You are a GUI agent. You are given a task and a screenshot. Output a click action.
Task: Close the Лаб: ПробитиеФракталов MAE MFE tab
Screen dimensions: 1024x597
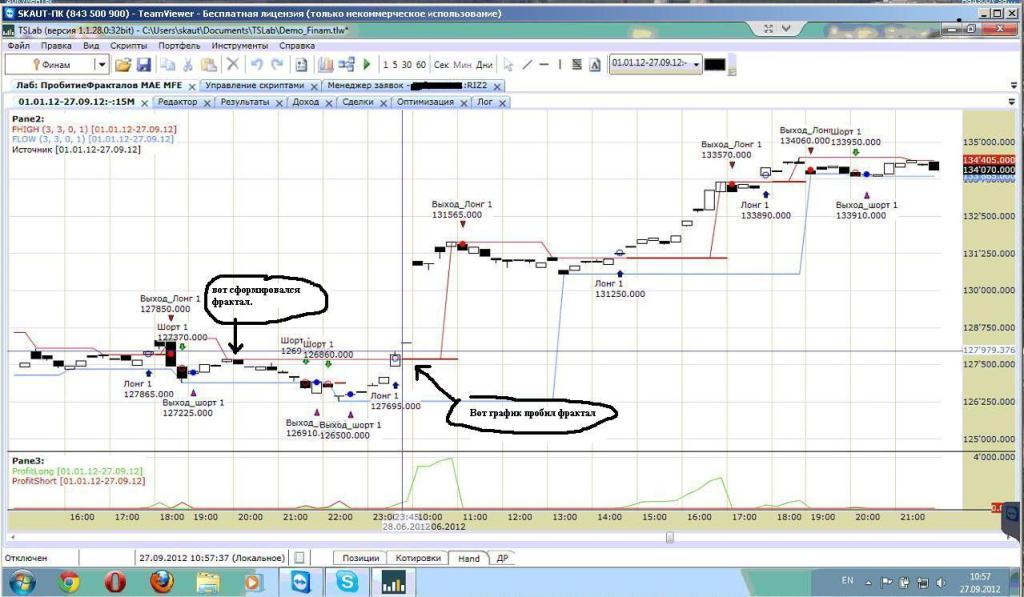(x=192, y=86)
